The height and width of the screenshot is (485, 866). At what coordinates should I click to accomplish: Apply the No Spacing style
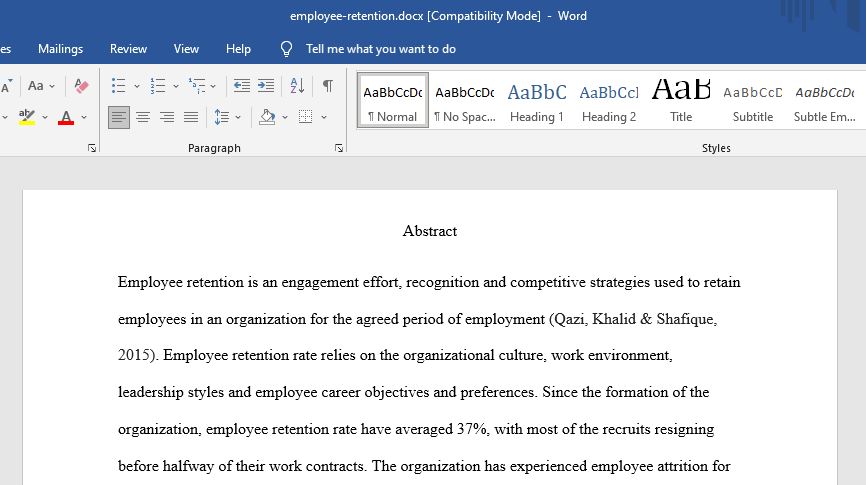pos(464,101)
